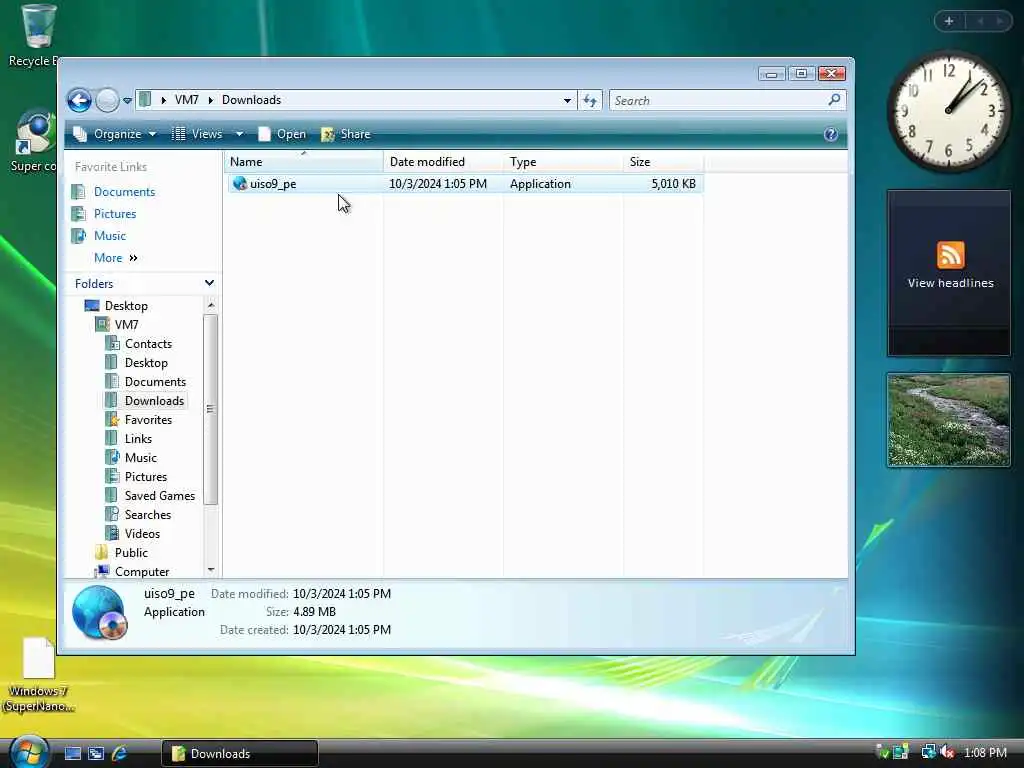Sort by the Type column header
Viewport: 1024px width, 768px height.
pyautogui.click(x=563, y=162)
